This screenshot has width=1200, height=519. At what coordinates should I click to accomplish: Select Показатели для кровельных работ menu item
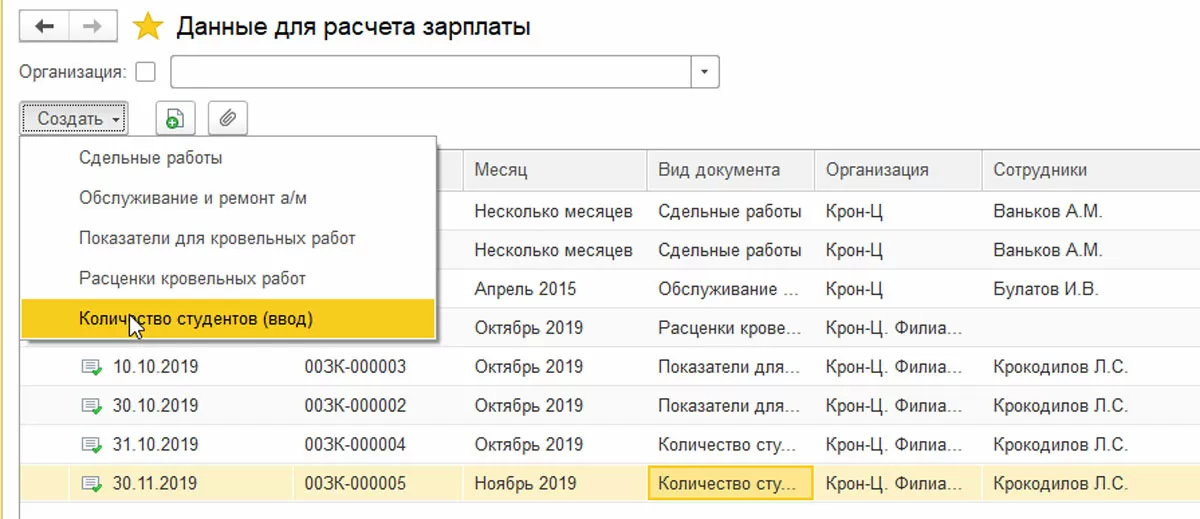click(217, 238)
